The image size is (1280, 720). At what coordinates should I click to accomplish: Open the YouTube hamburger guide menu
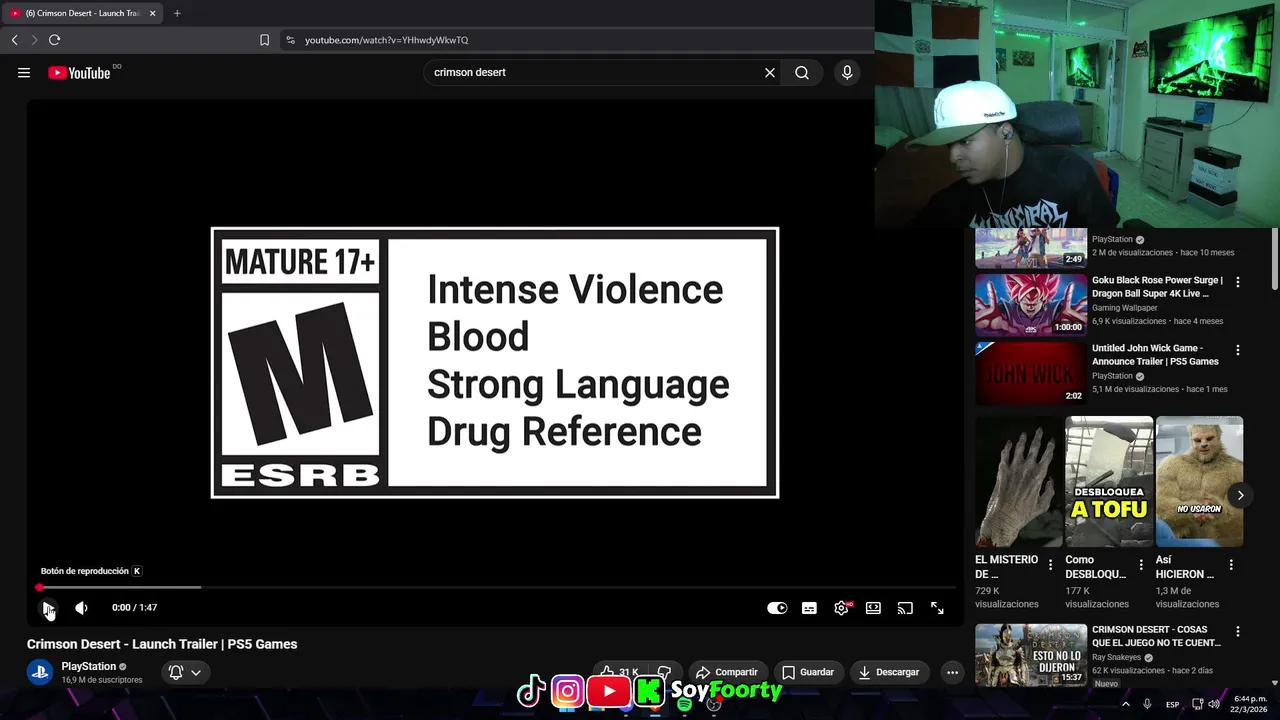24,72
